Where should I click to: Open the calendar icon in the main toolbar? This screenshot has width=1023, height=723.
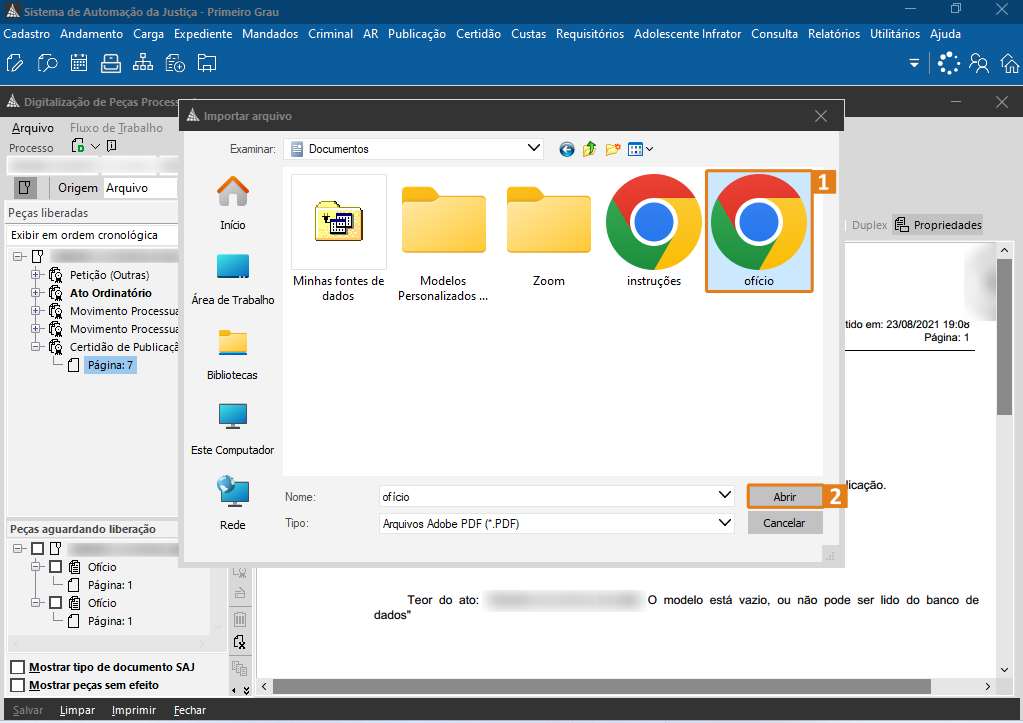79,63
